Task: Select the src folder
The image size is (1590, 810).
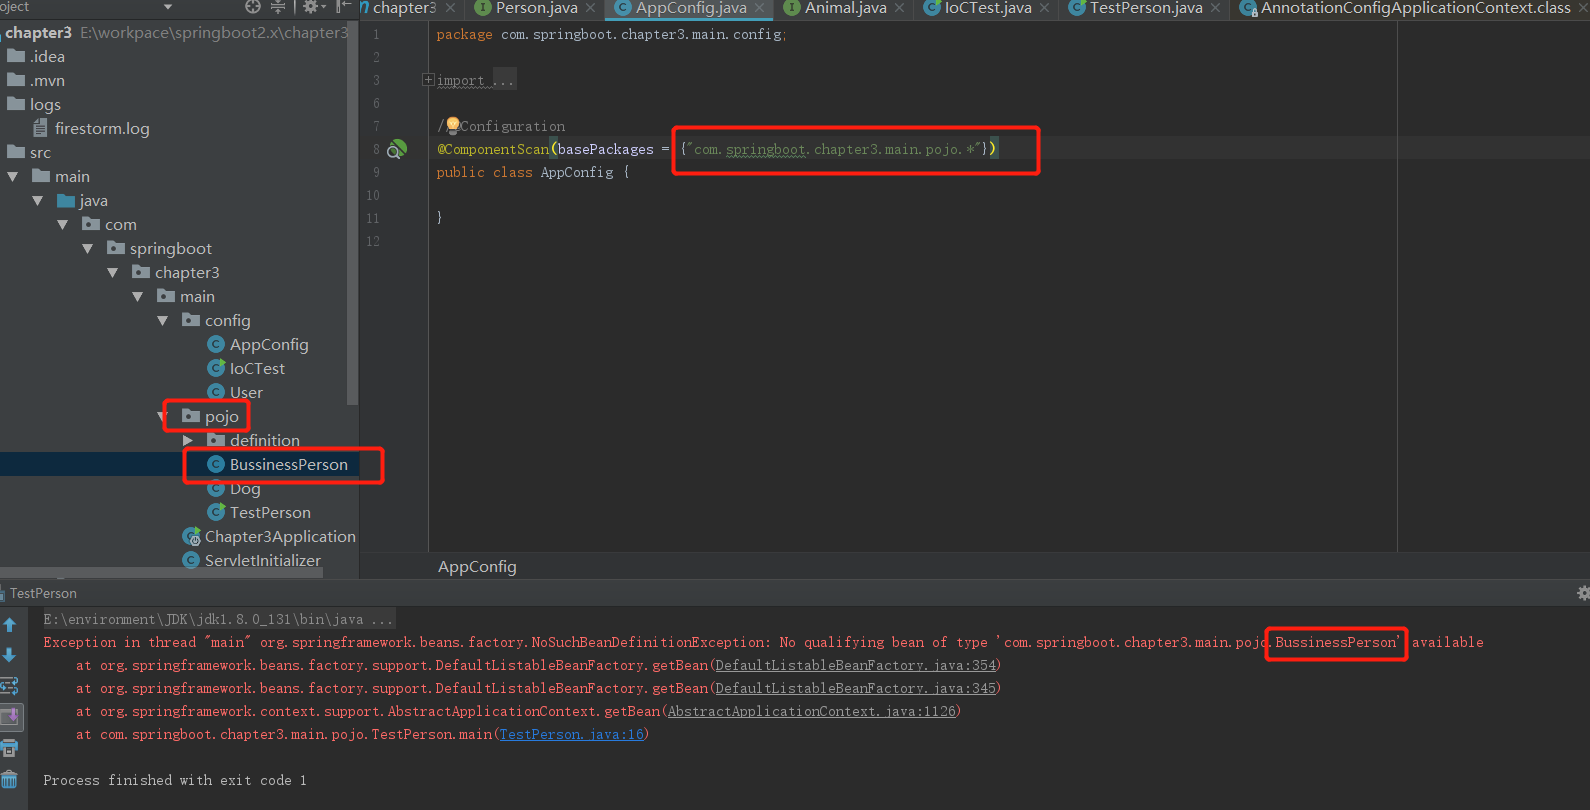Action: coord(29,153)
